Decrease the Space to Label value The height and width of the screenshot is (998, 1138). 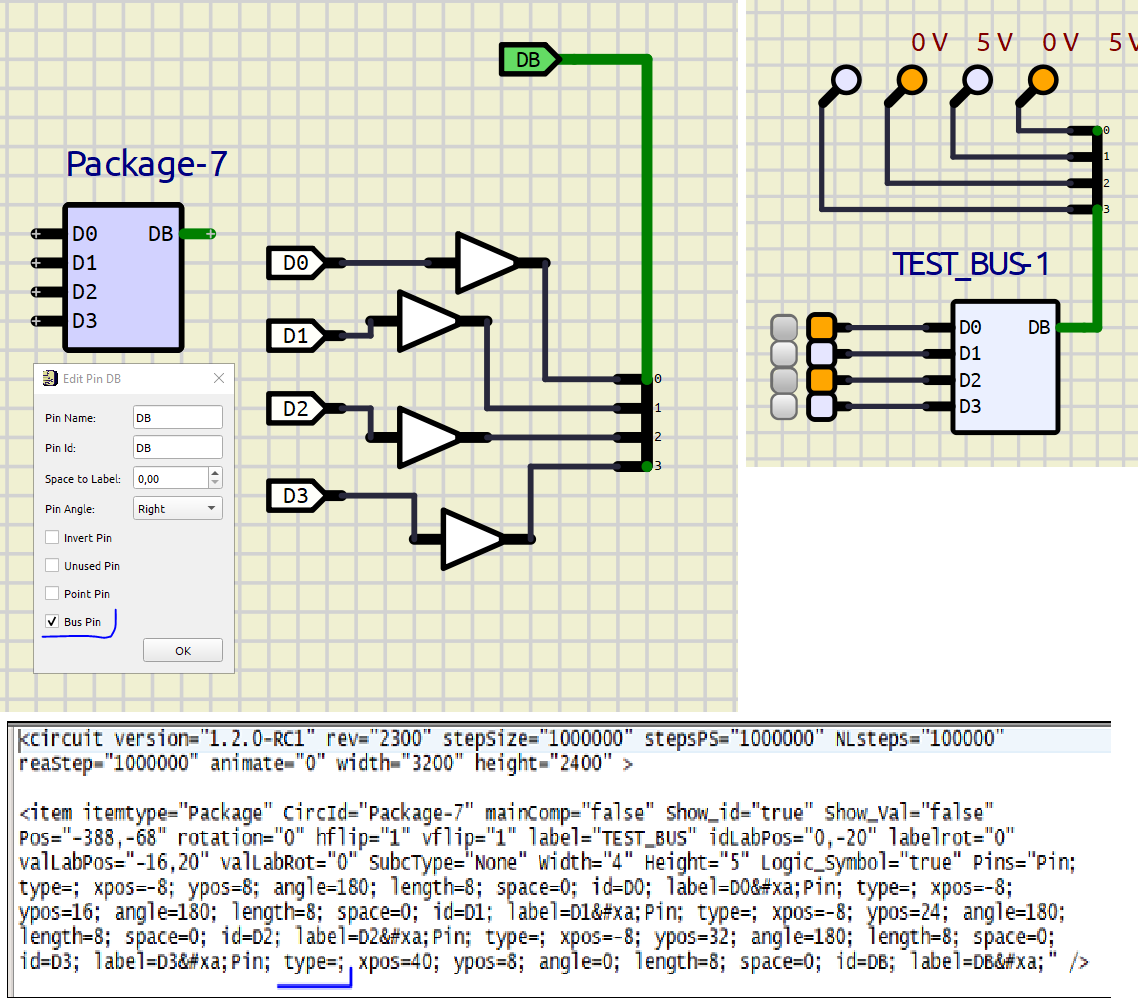point(215,483)
